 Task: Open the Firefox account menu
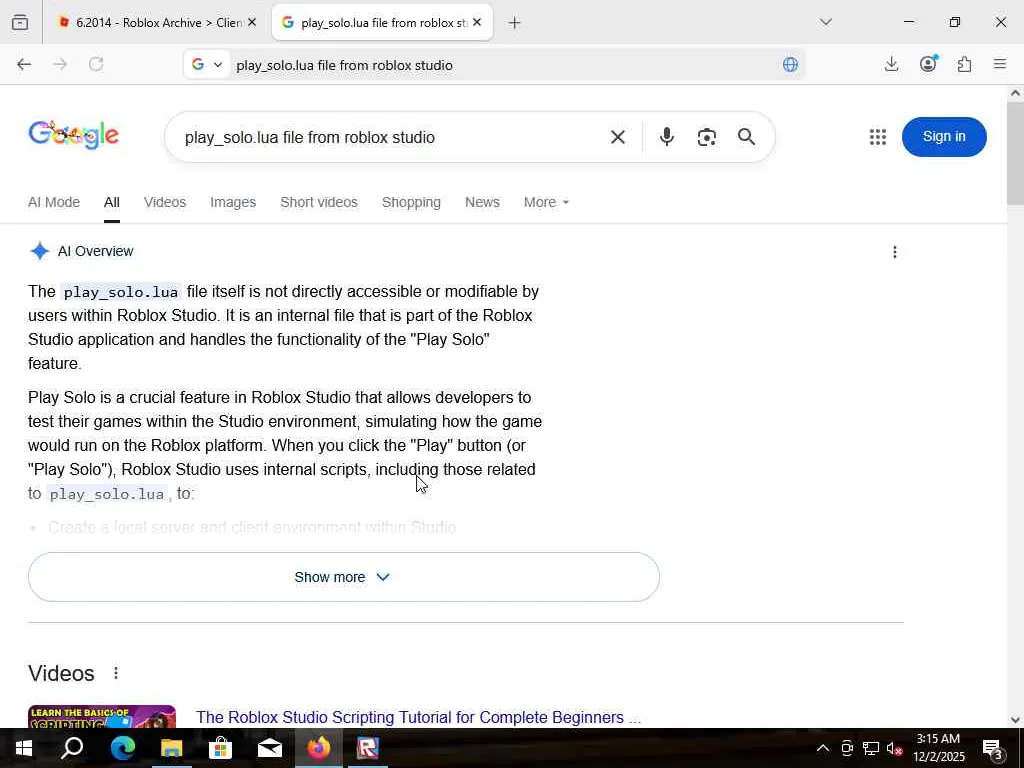click(928, 64)
